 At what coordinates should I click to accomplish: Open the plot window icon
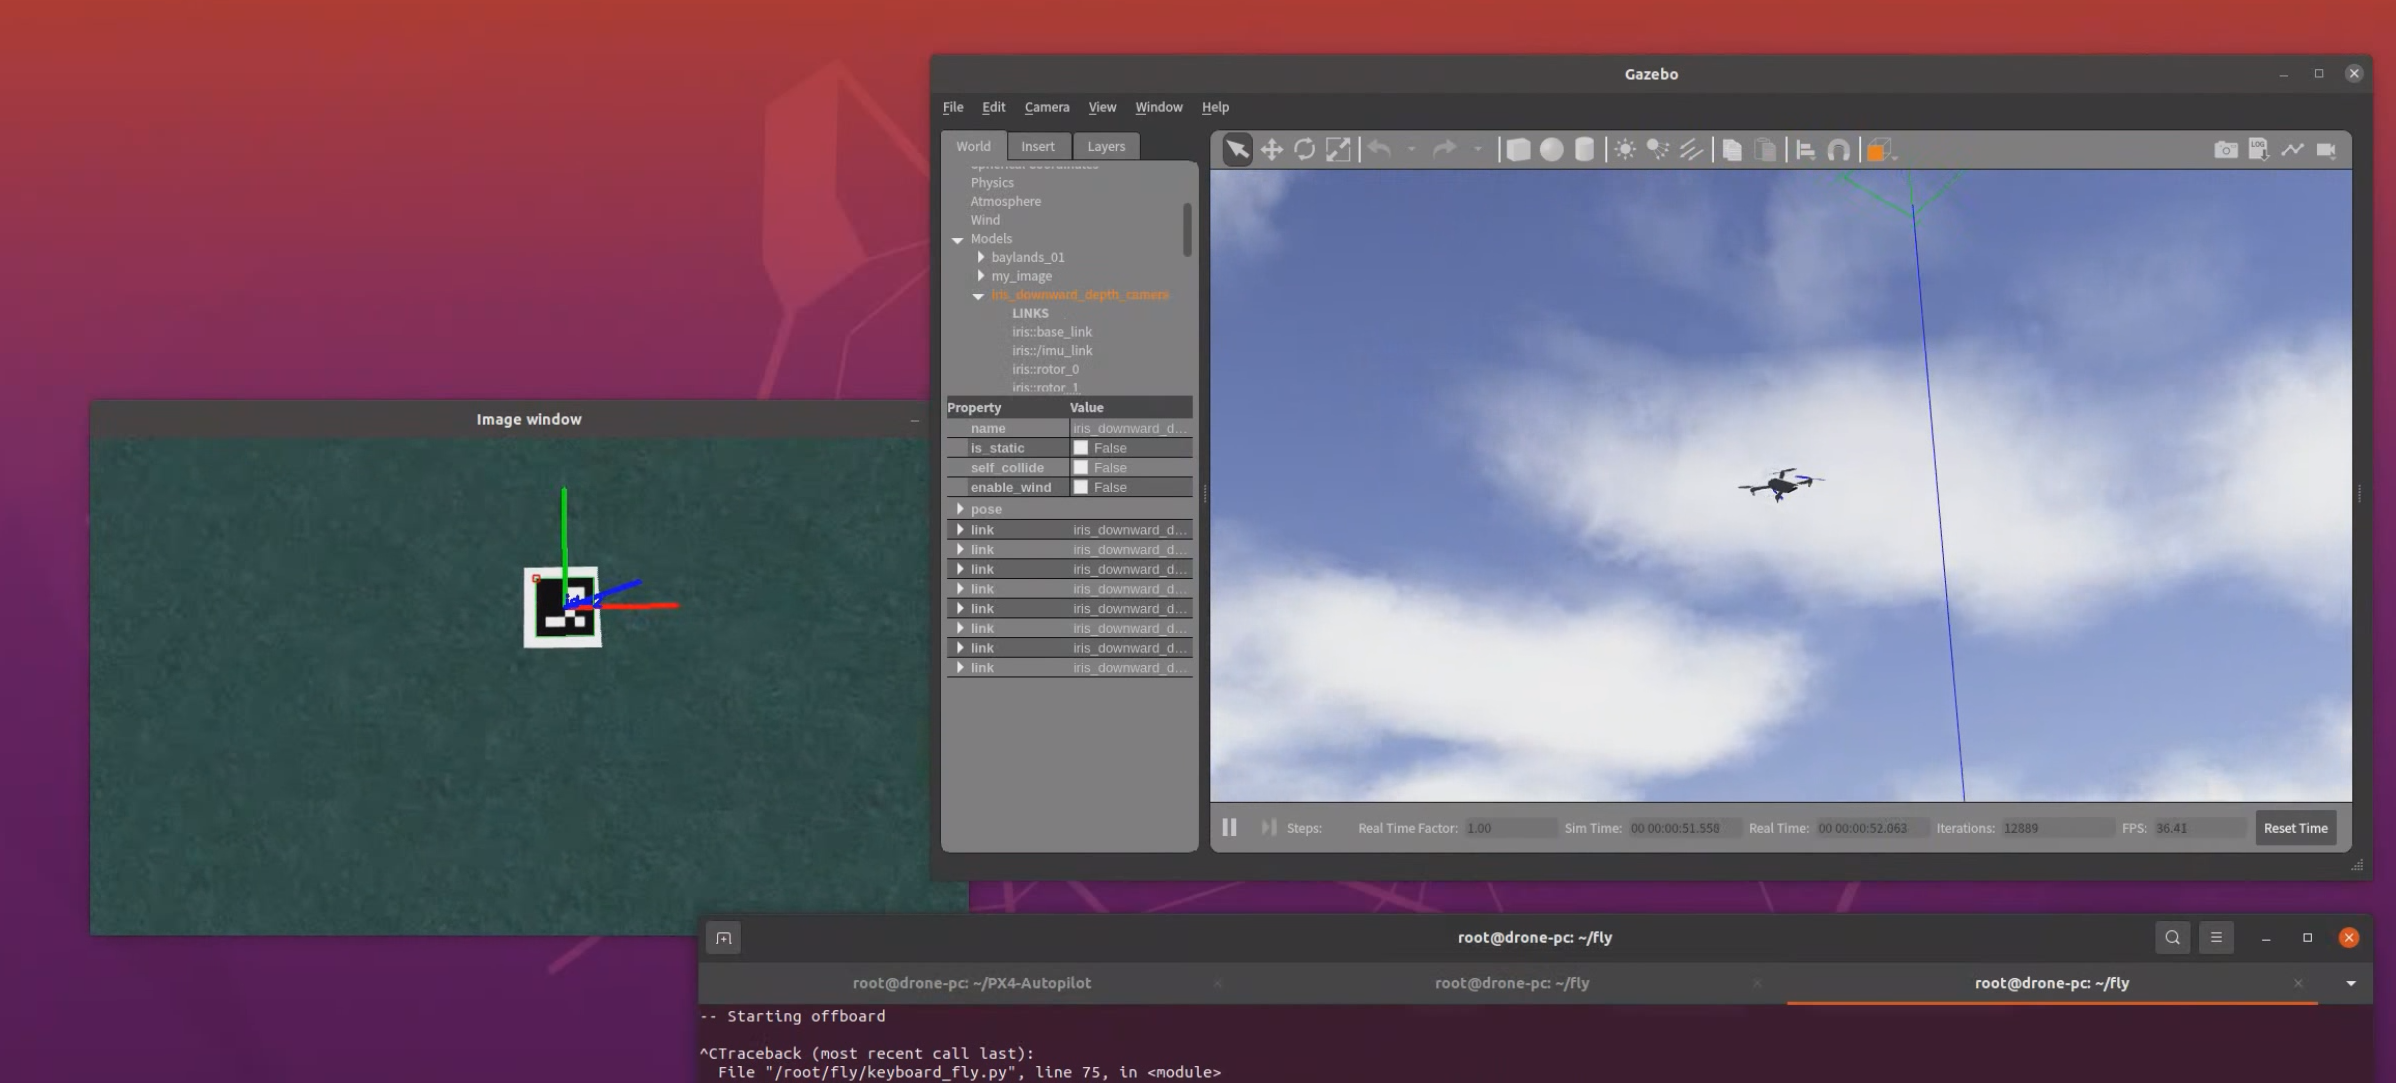click(2292, 150)
